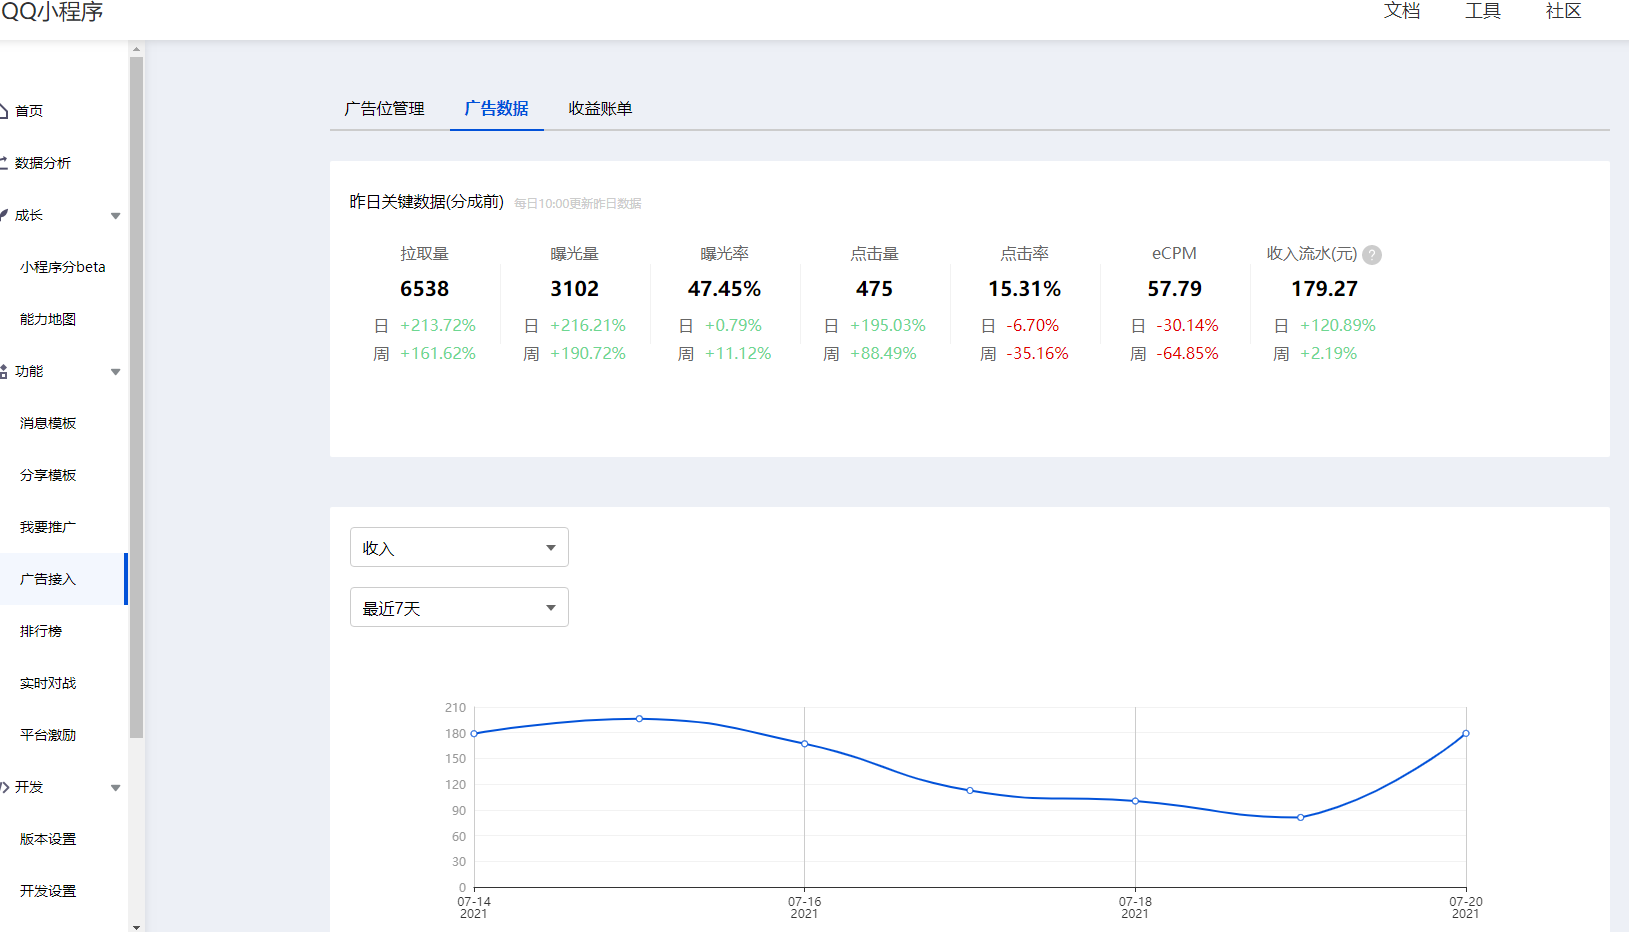Collapse the 开发 sidebar section
The image size is (1629, 932).
pyautogui.click(x=115, y=788)
